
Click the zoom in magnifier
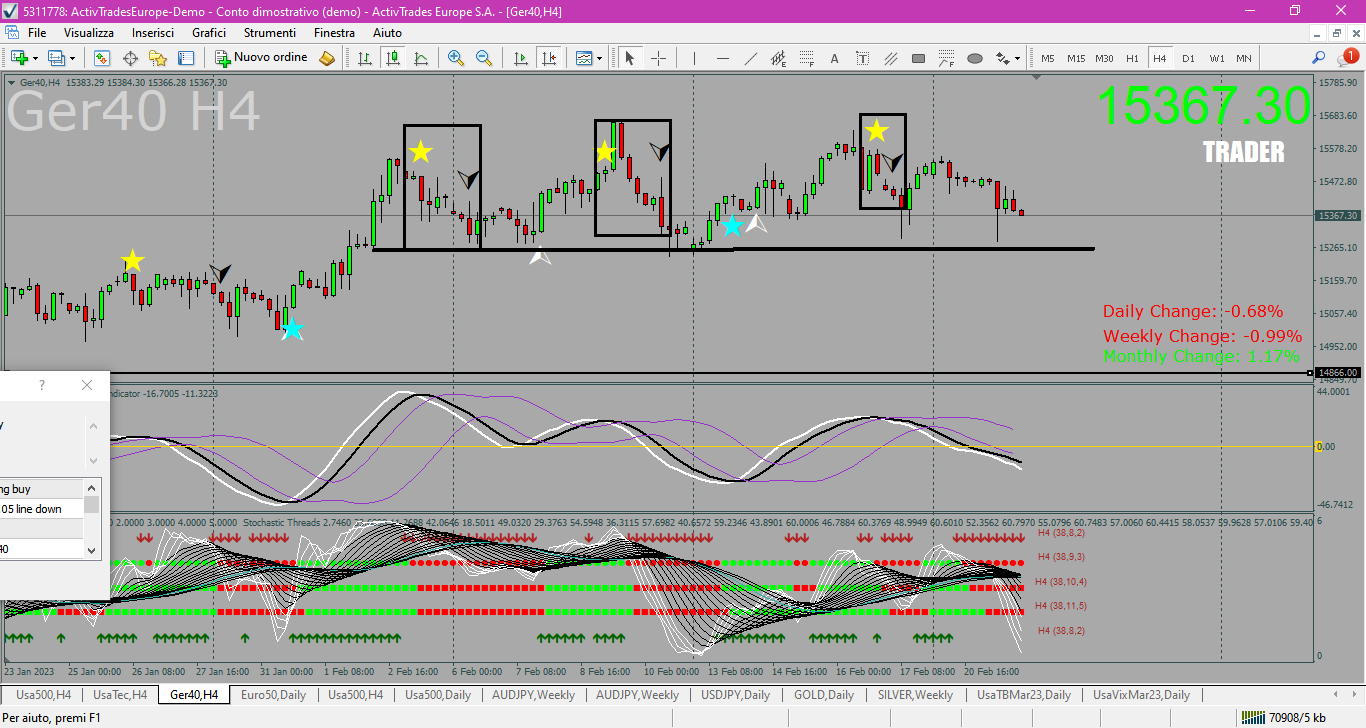tap(456, 58)
